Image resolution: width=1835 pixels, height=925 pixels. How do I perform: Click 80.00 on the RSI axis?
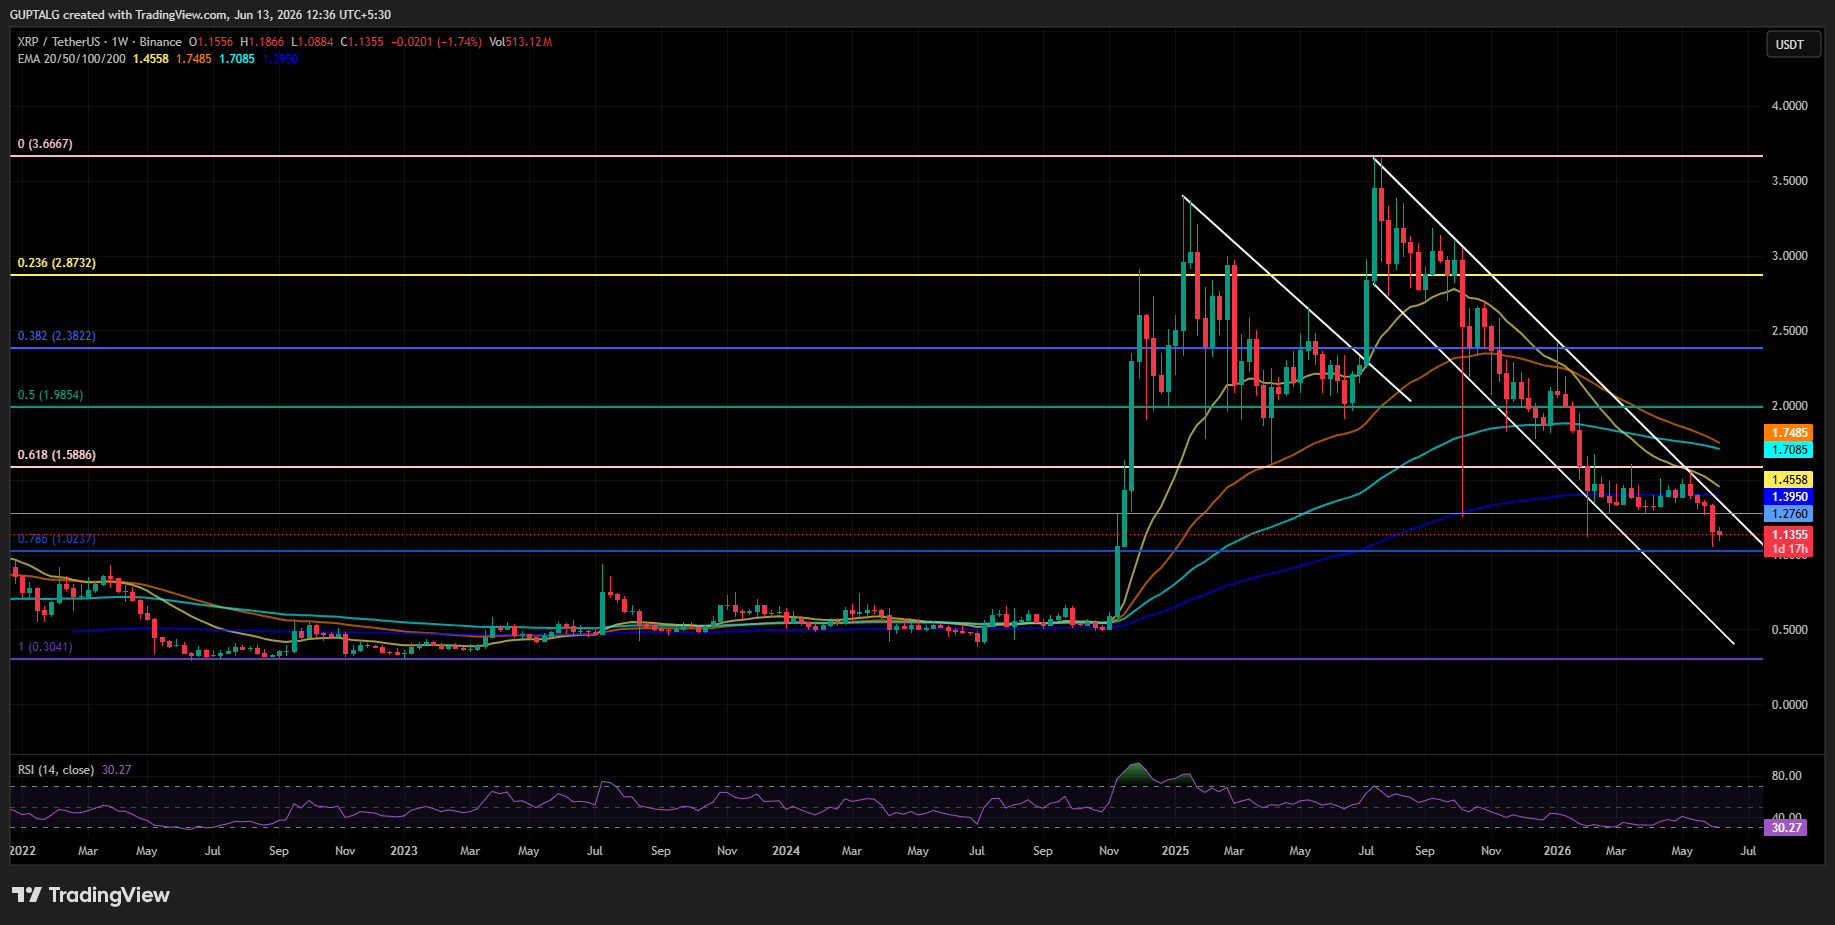click(x=1786, y=776)
